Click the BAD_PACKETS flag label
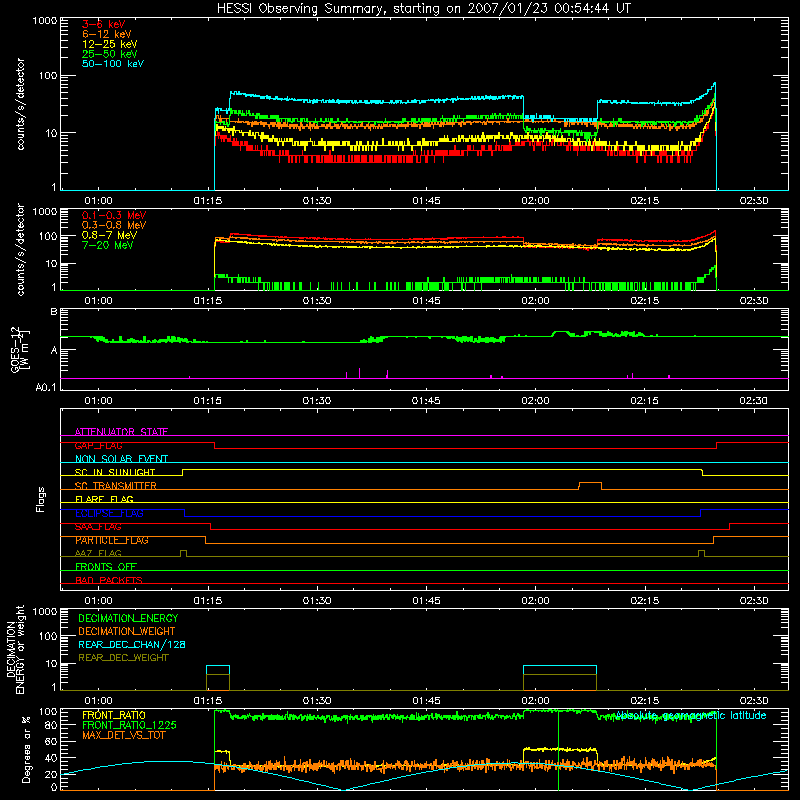This screenshot has width=800, height=800. click(x=109, y=580)
